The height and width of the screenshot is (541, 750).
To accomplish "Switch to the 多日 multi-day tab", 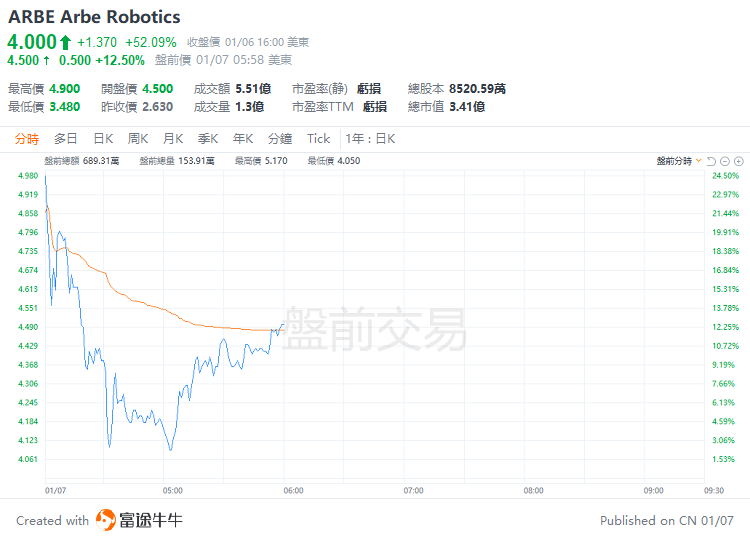I will pyautogui.click(x=66, y=139).
